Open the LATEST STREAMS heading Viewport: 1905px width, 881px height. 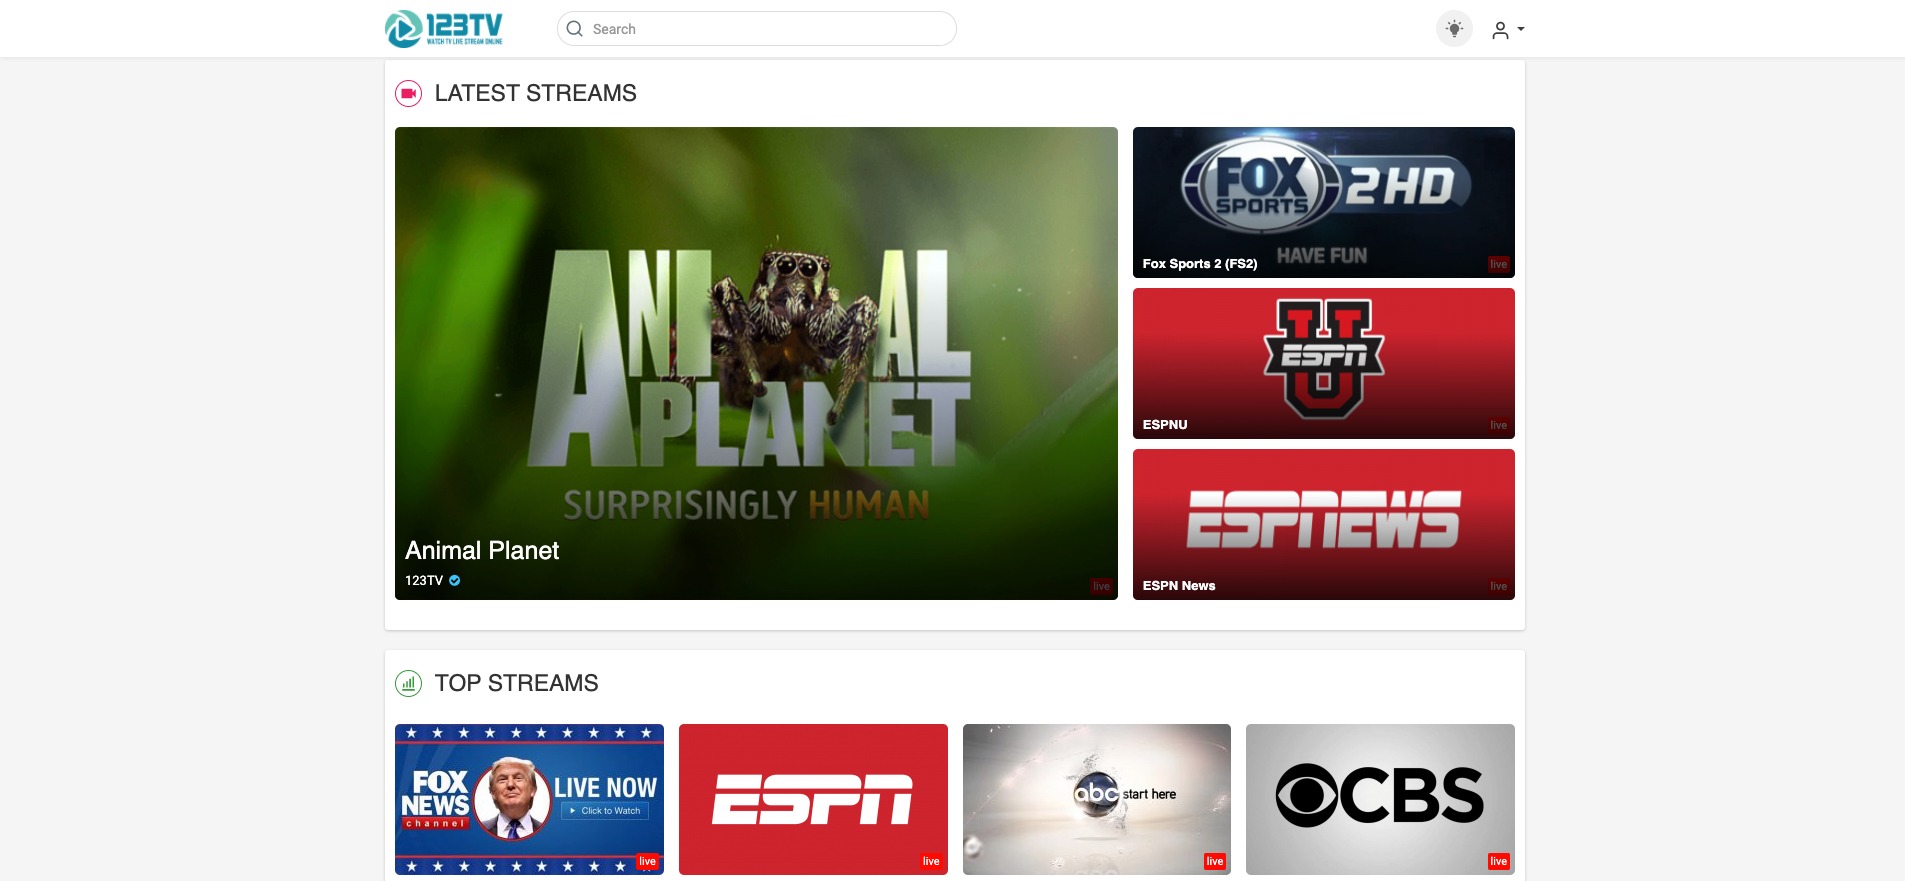pyautogui.click(x=535, y=93)
